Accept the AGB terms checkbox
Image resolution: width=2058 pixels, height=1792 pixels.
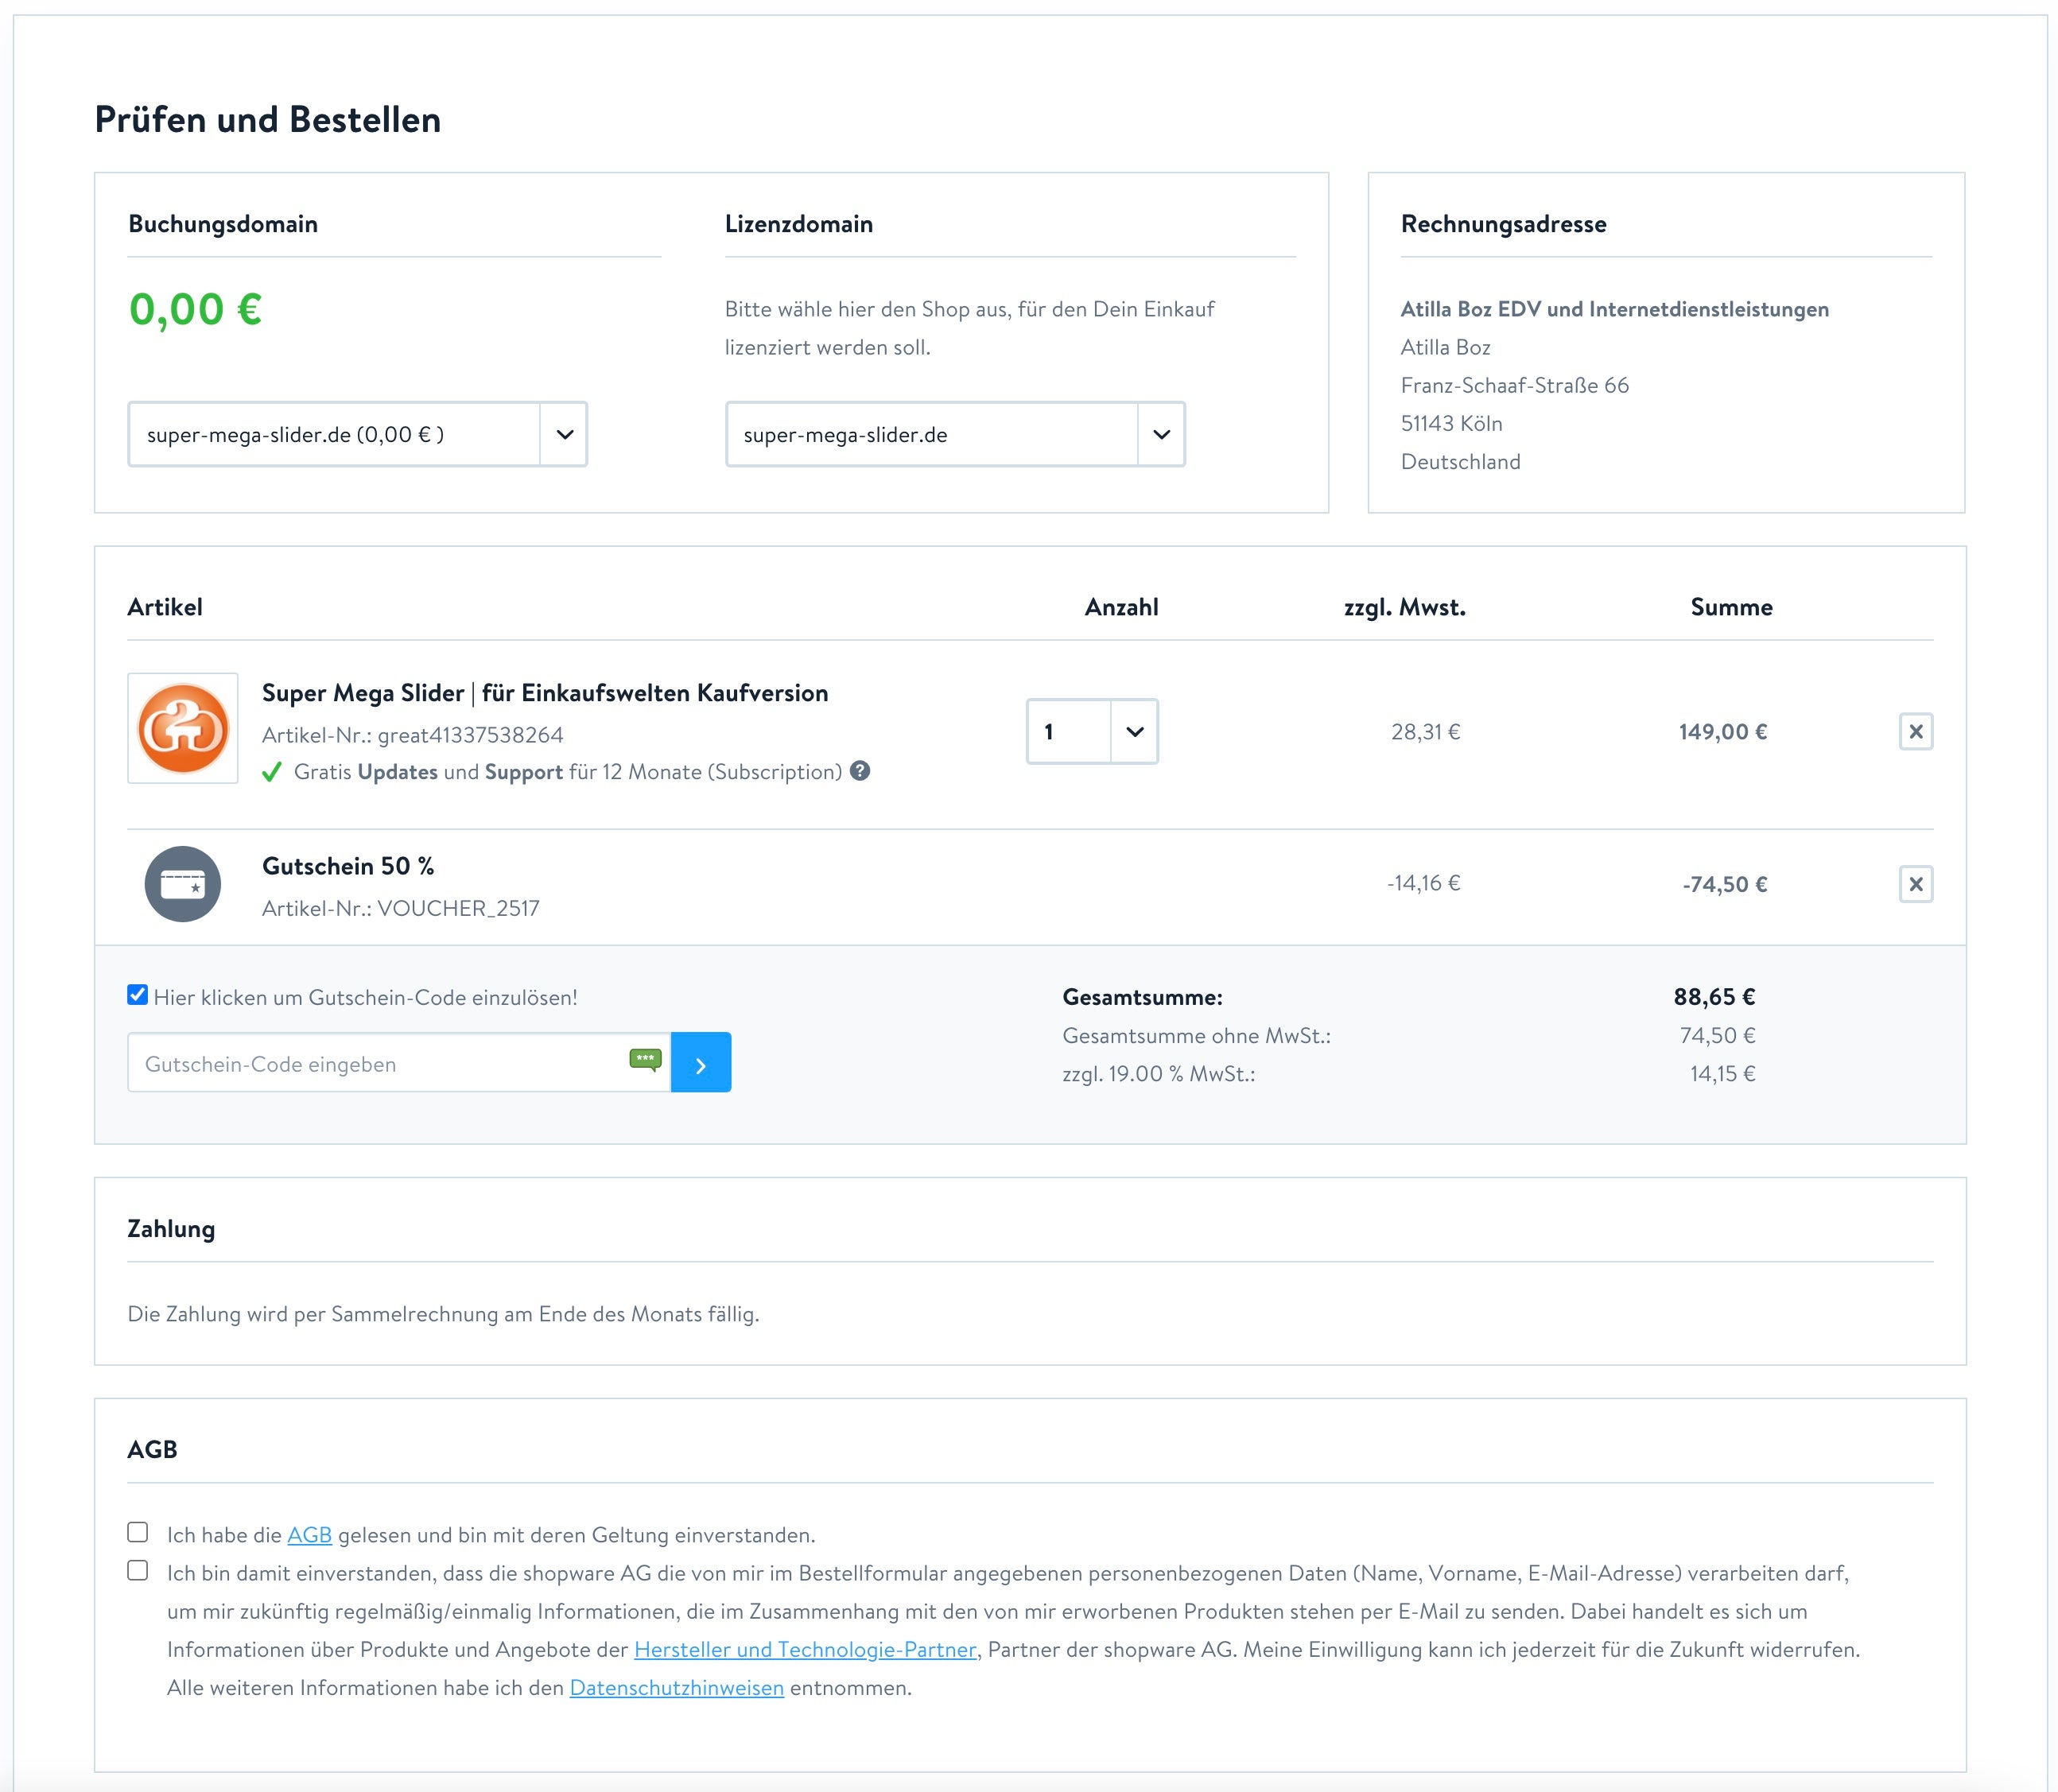point(138,1532)
